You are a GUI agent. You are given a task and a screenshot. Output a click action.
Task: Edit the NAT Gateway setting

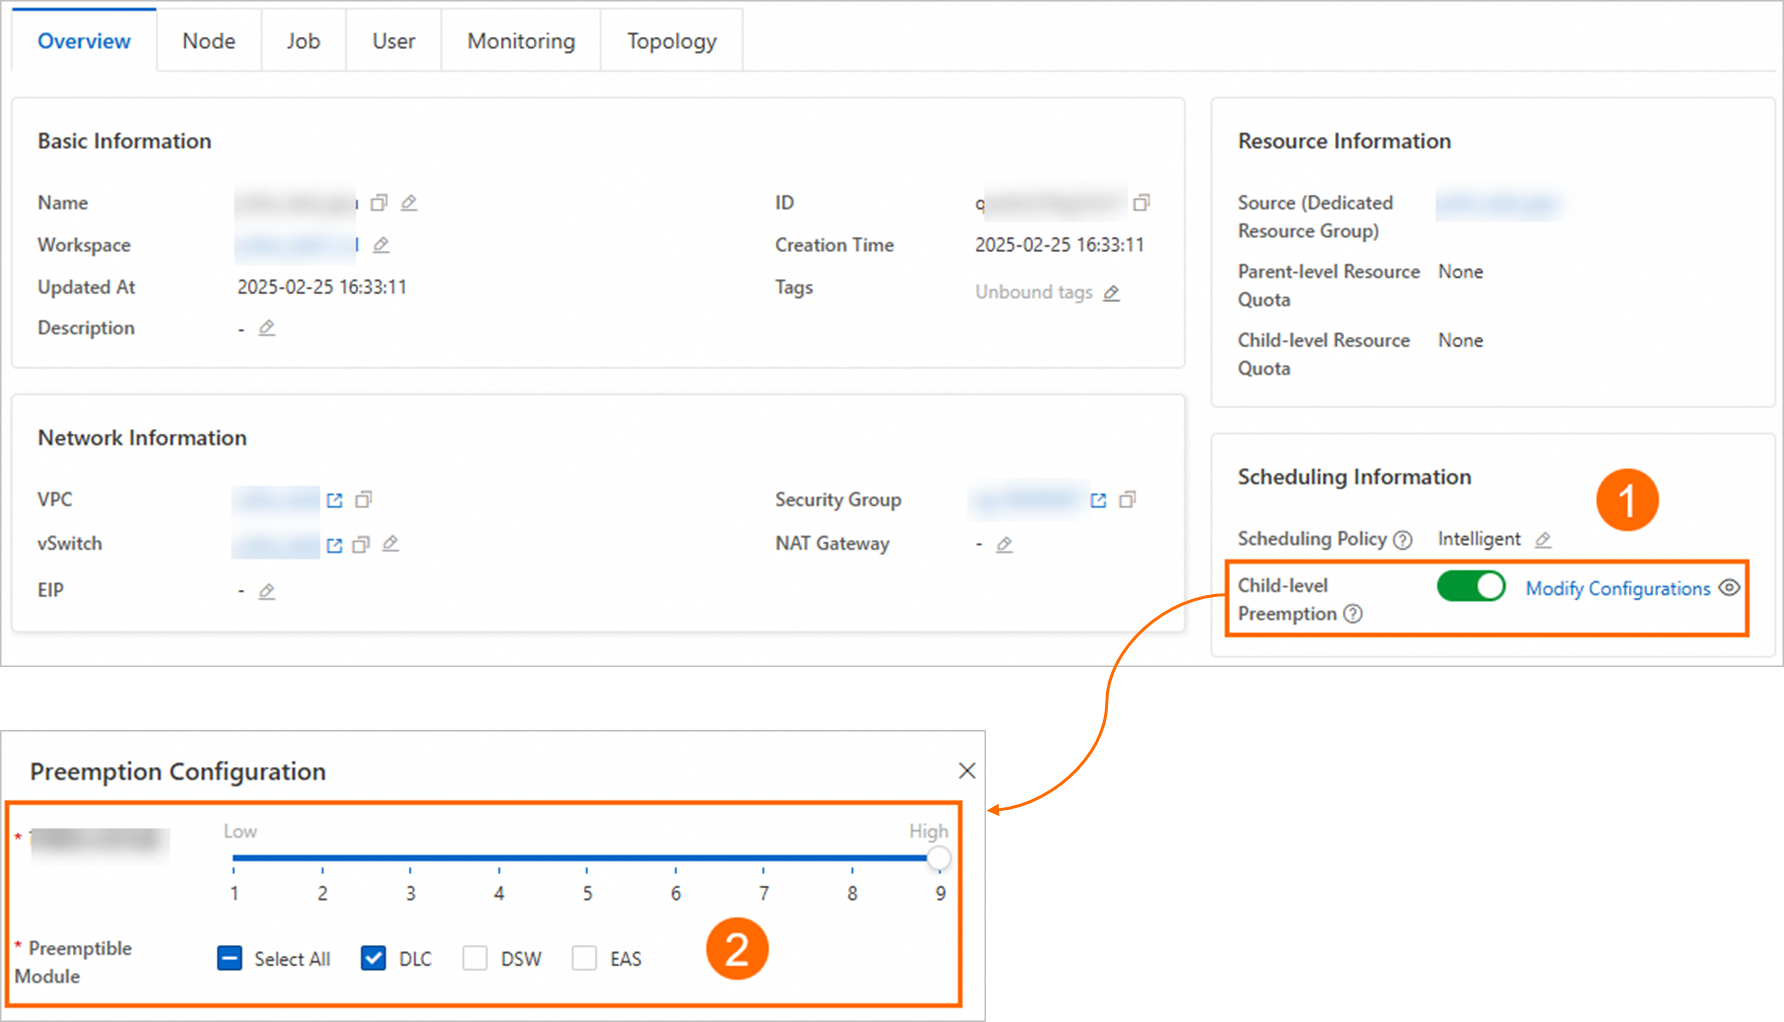[1004, 544]
